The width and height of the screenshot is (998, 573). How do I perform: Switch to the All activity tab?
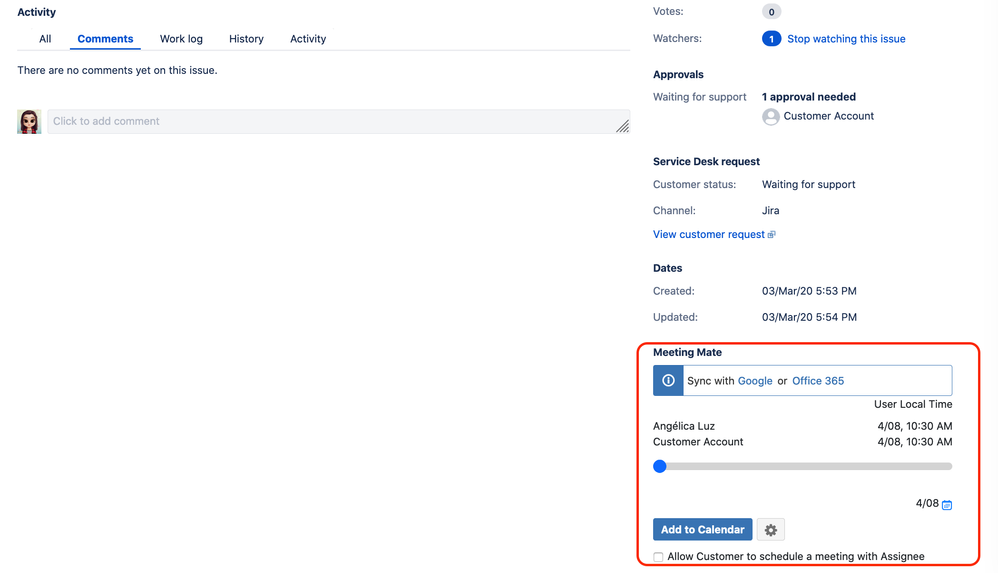[45, 39]
